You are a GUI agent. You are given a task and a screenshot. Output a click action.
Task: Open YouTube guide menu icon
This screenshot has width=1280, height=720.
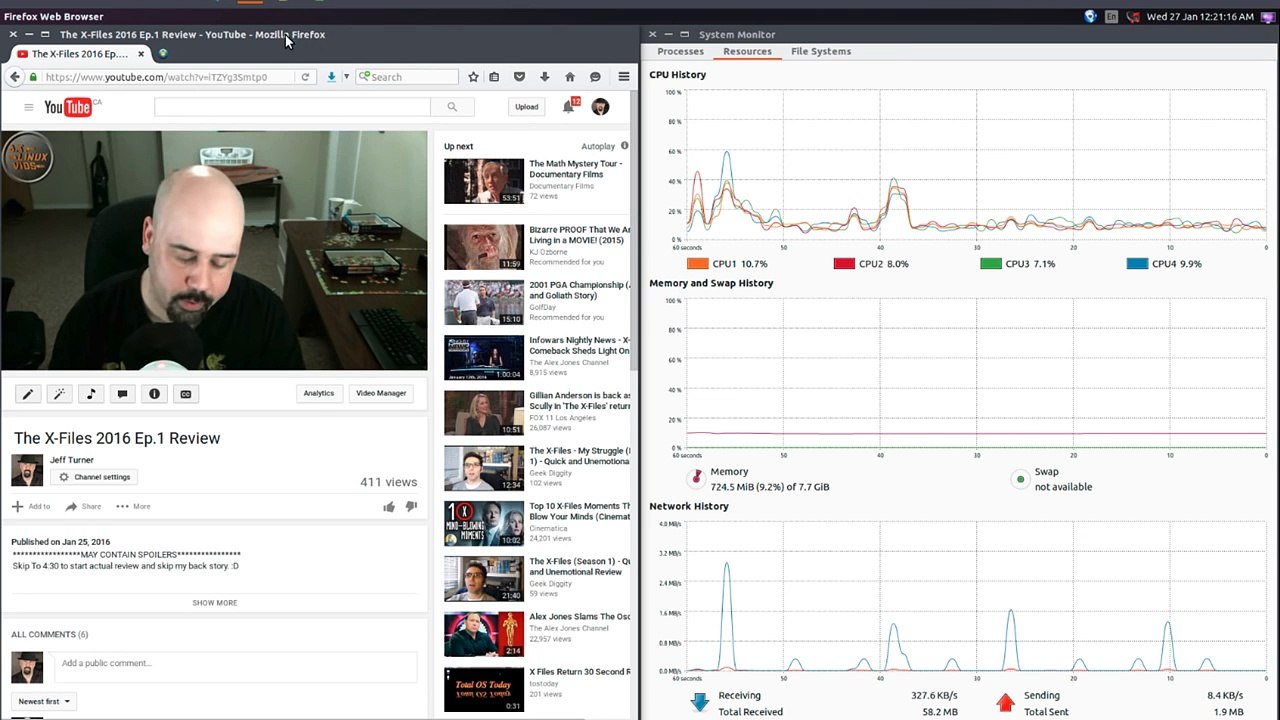coord(29,107)
